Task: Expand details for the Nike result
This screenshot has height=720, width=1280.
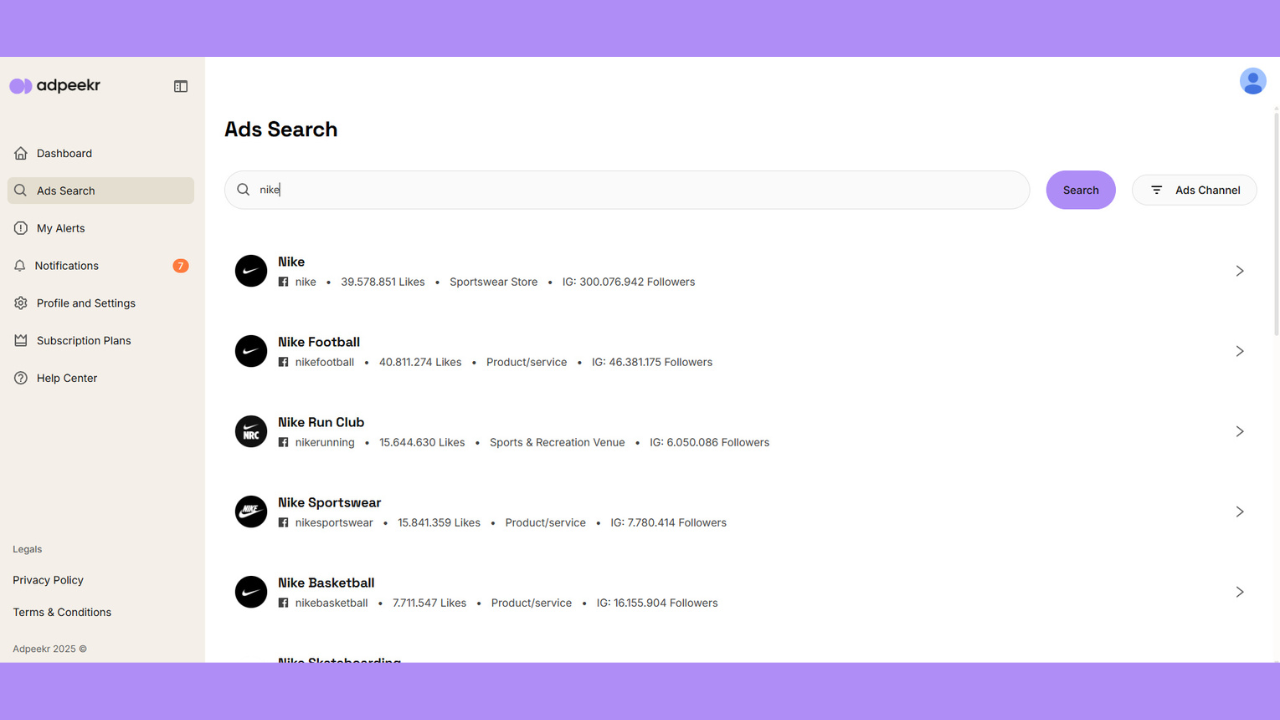Action: [x=1240, y=271]
